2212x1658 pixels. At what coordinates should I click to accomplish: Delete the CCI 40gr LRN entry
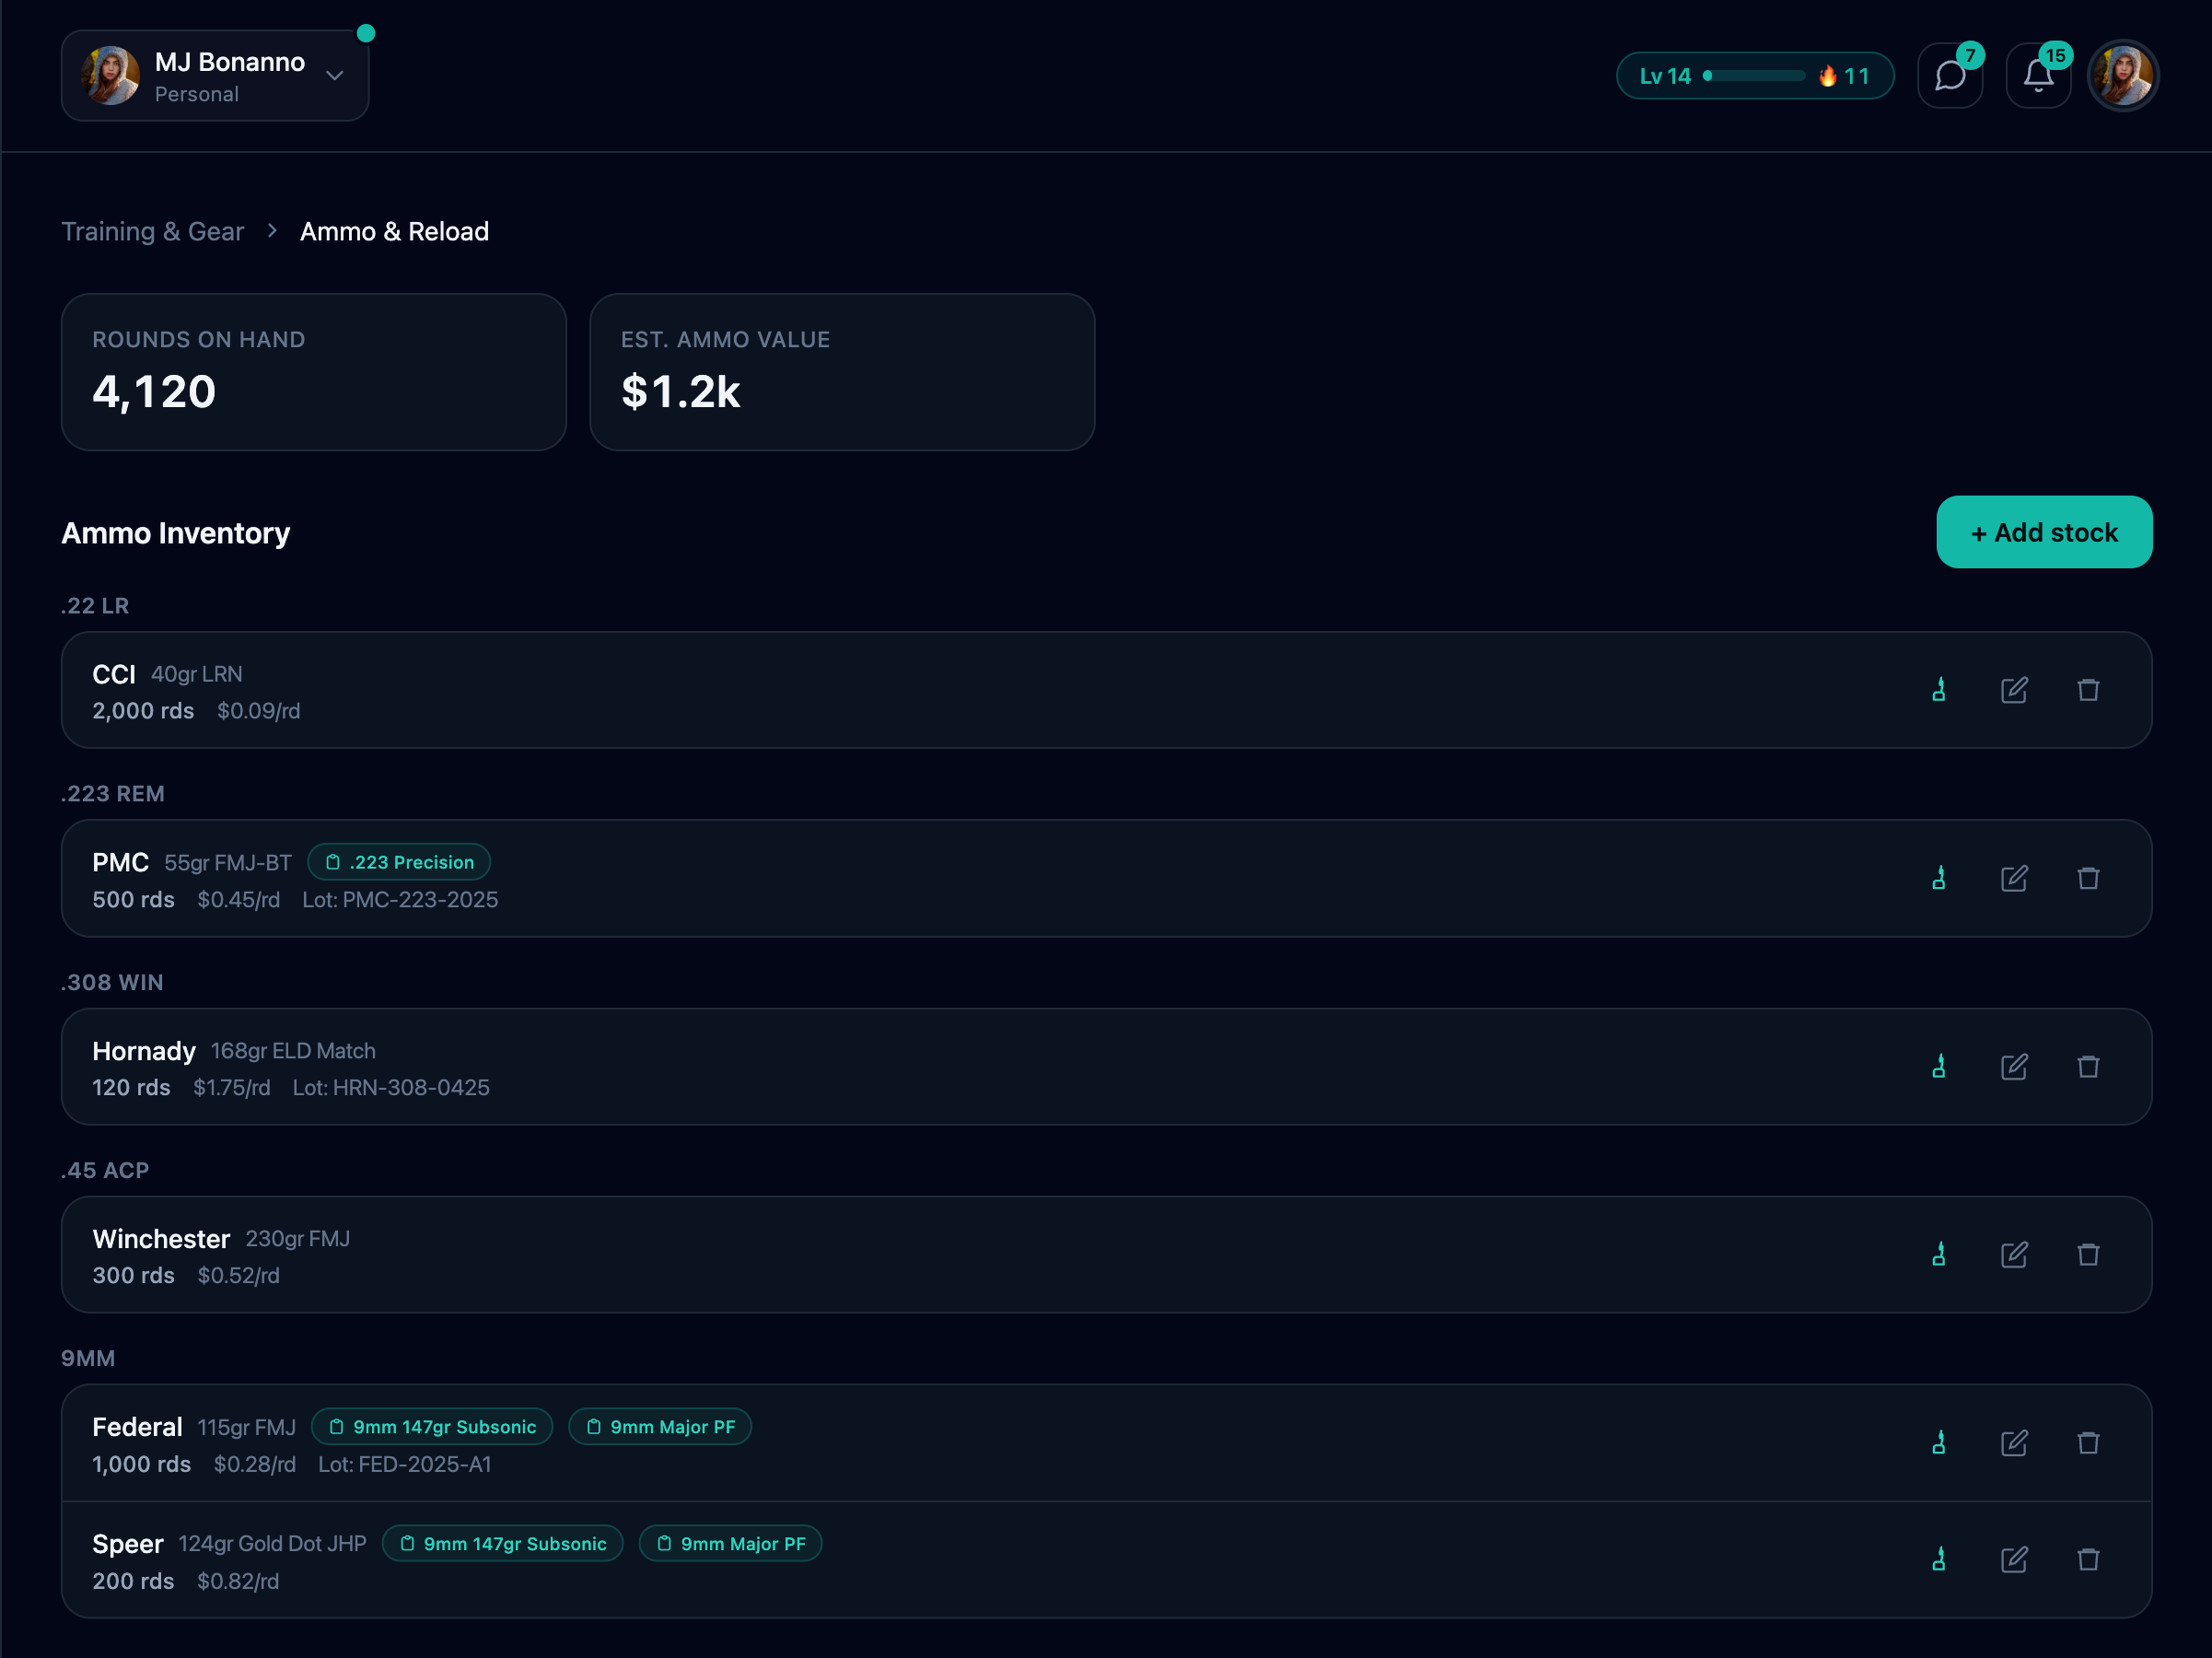point(2088,690)
